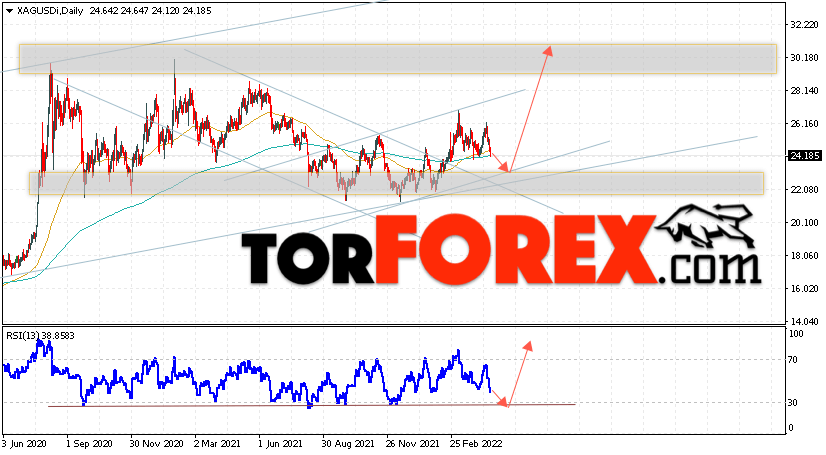Viewport: 826px width, 455px height.
Task: Select the 30 Nov 2020 date label
Action: point(156,443)
